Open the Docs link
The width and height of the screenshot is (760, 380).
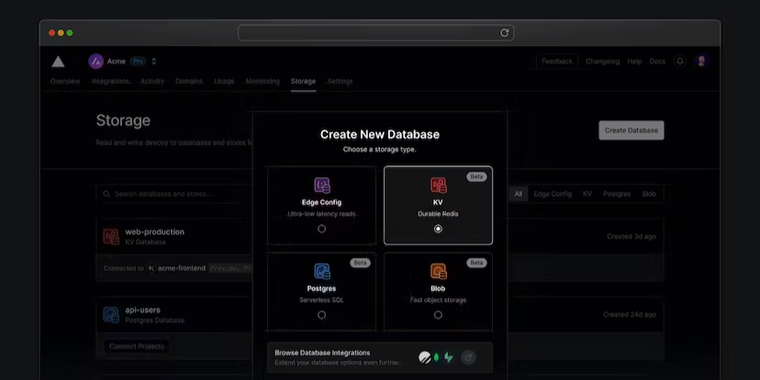click(657, 62)
